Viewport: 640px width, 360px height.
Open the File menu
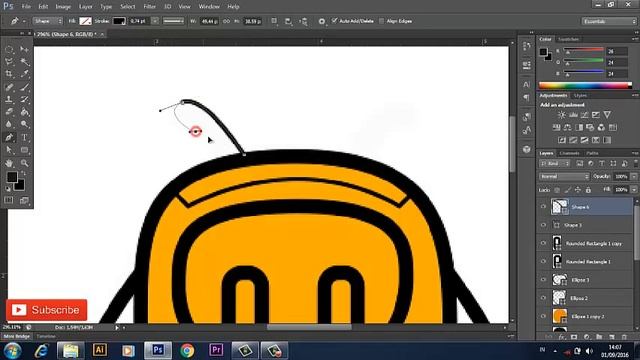26,7
